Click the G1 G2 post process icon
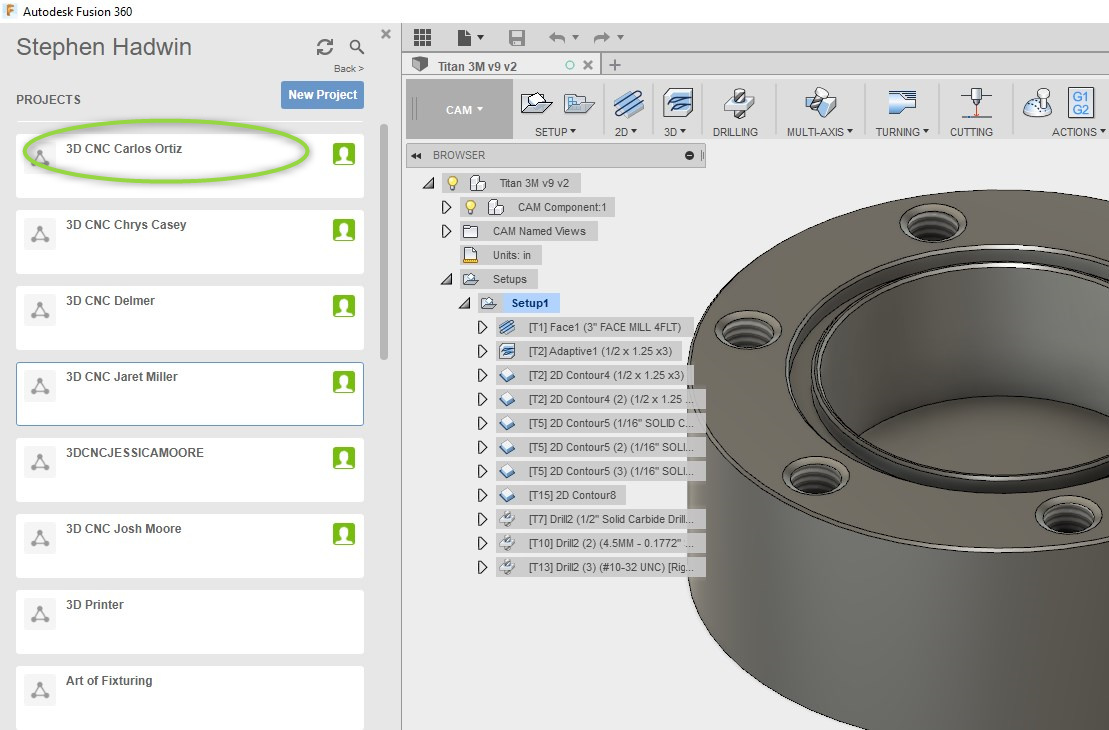The image size is (1109, 730). (1080, 103)
